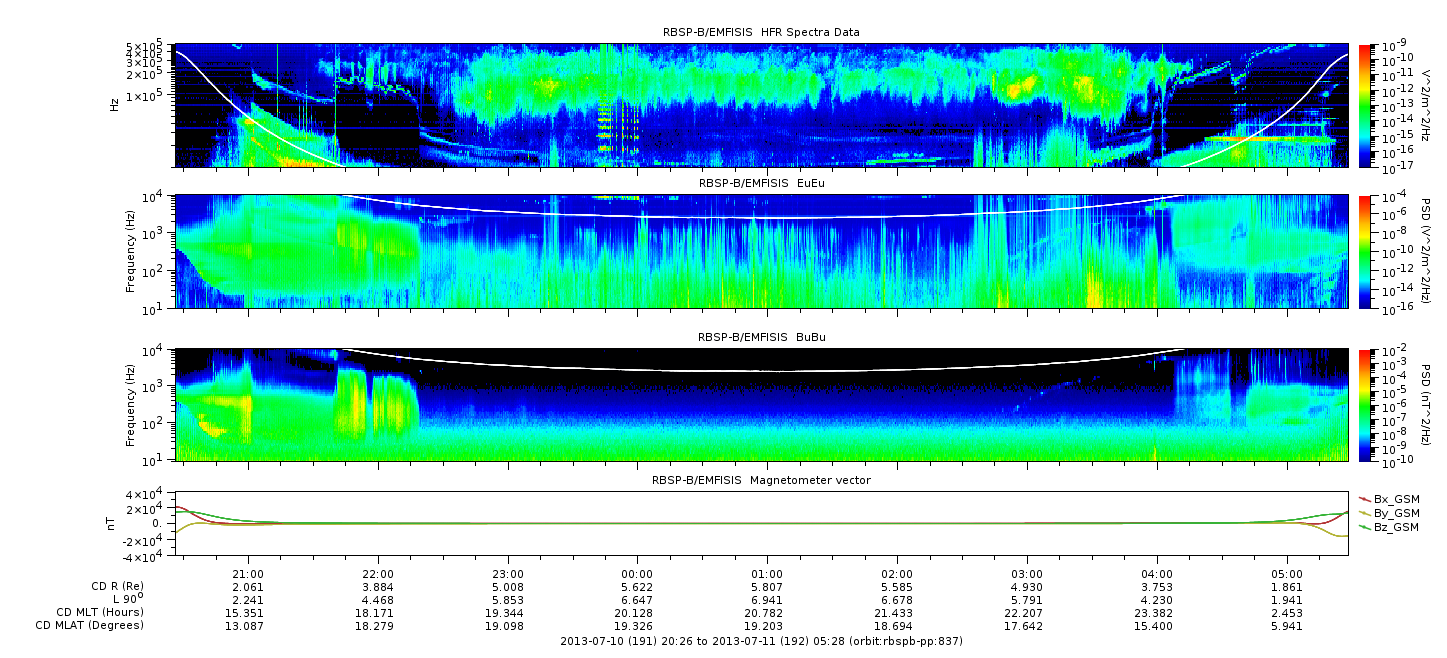This screenshot has height=658, width=1447.
Task: Click the nT y-axis label of magnetometer plot
Action: coord(113,523)
